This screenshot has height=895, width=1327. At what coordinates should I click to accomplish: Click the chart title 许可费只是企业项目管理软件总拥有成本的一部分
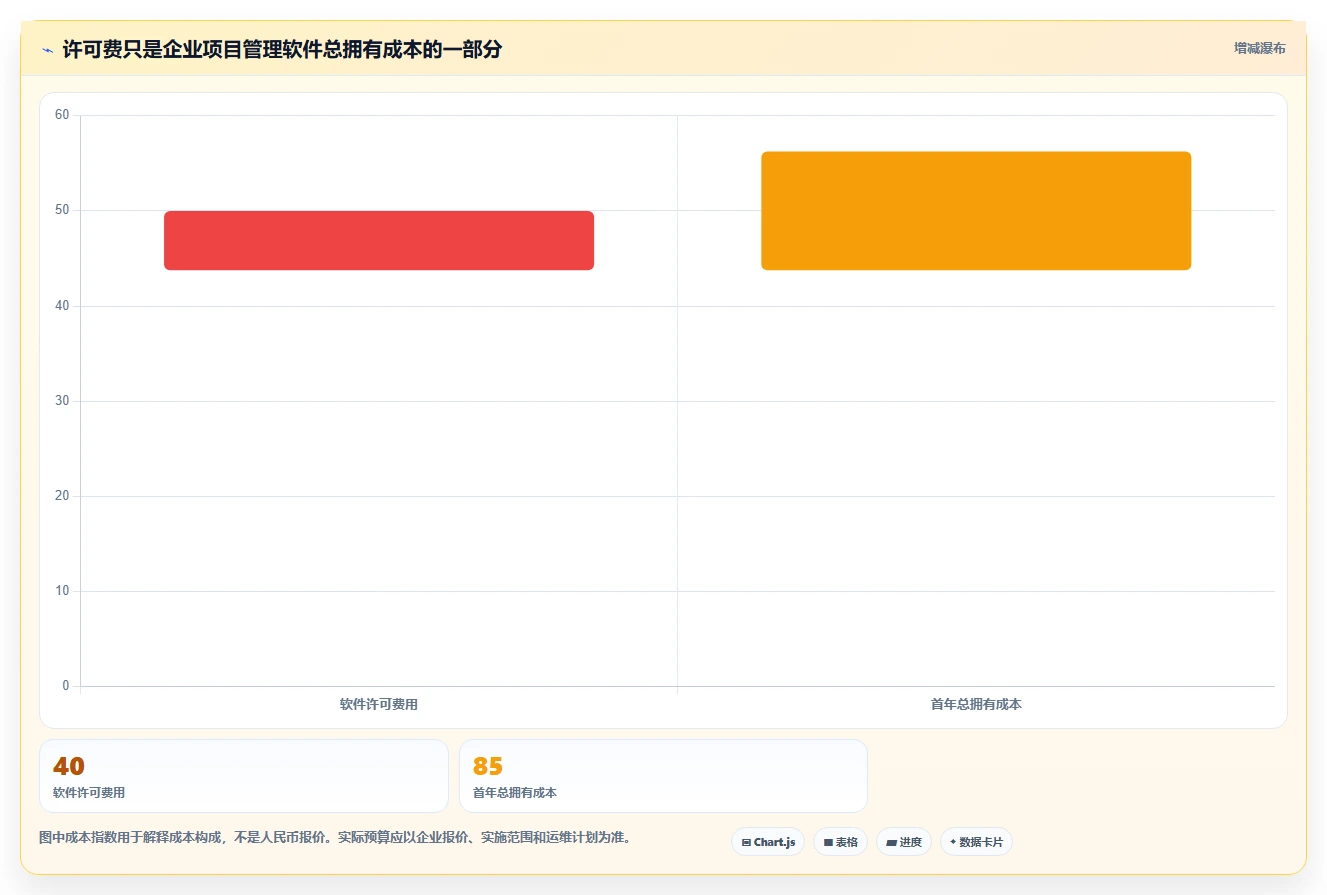click(282, 49)
